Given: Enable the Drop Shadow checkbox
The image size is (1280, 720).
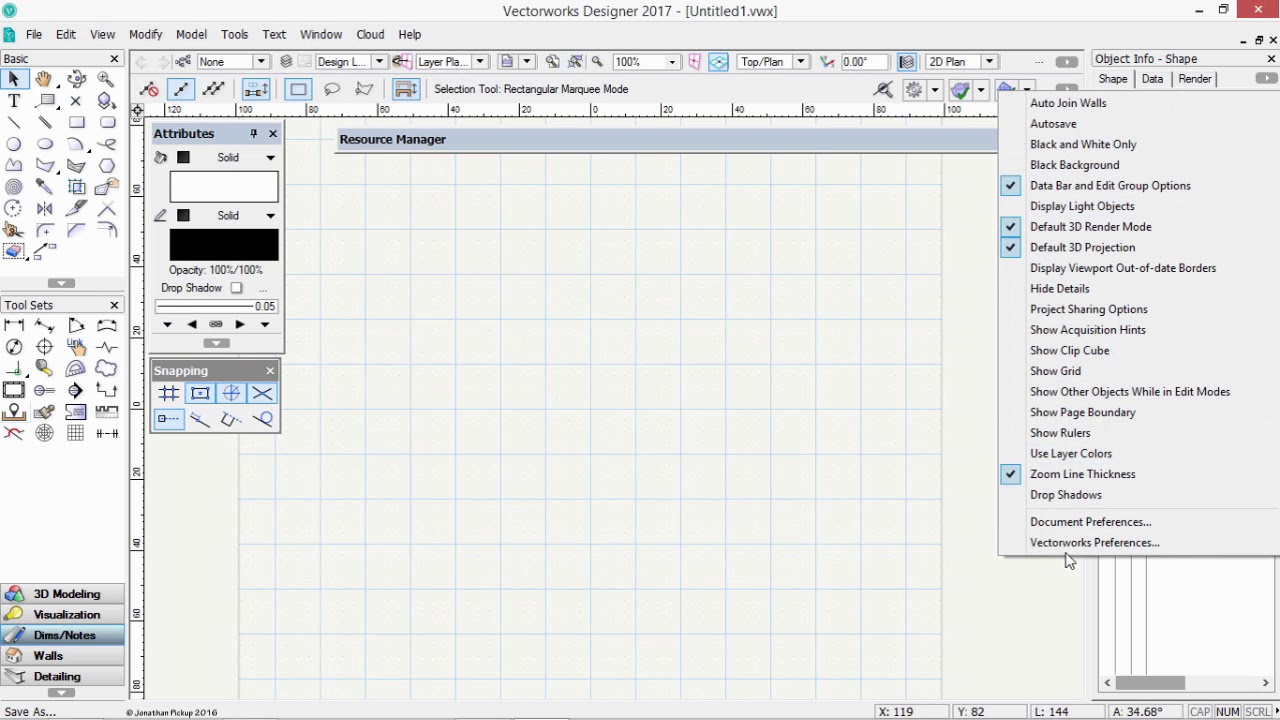Looking at the screenshot, I should [236, 288].
